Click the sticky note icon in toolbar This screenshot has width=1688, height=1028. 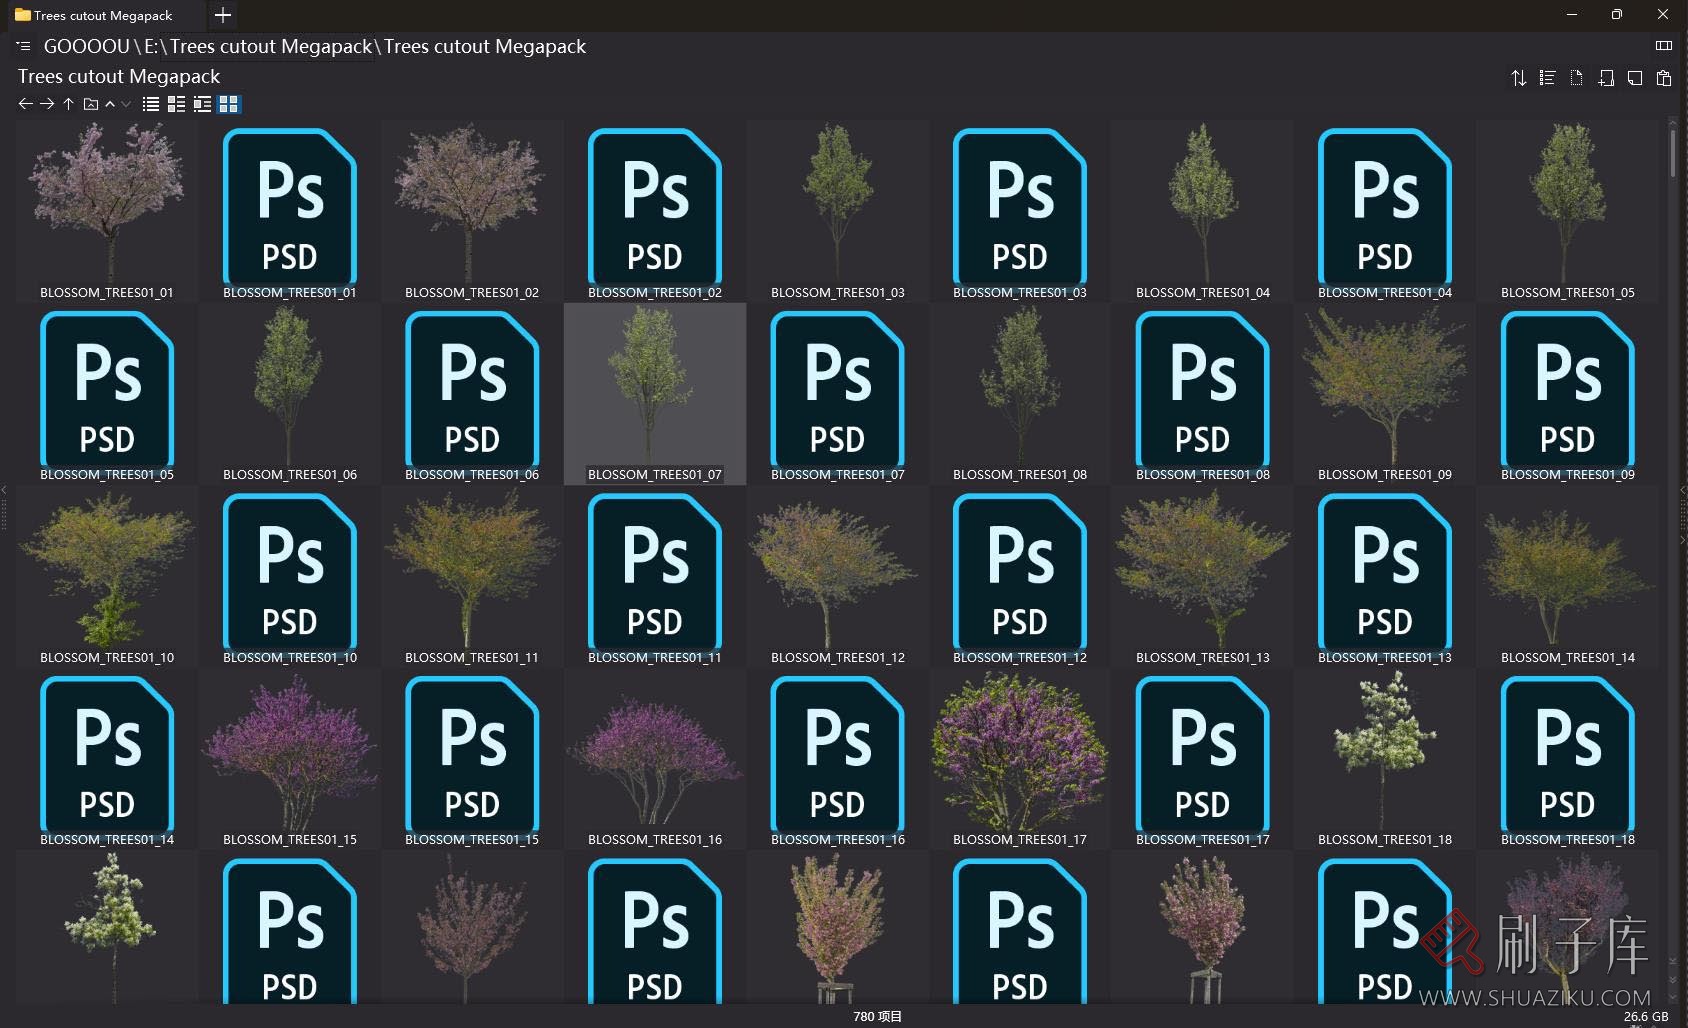coord(1635,78)
